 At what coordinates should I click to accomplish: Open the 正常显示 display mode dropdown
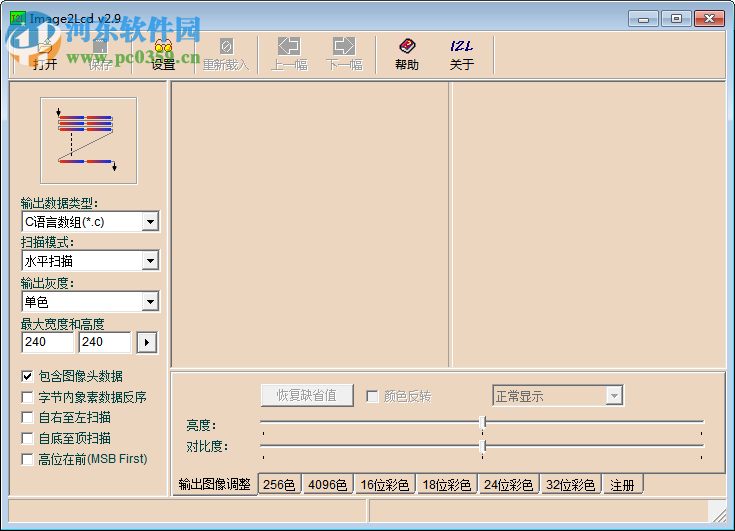click(x=614, y=396)
